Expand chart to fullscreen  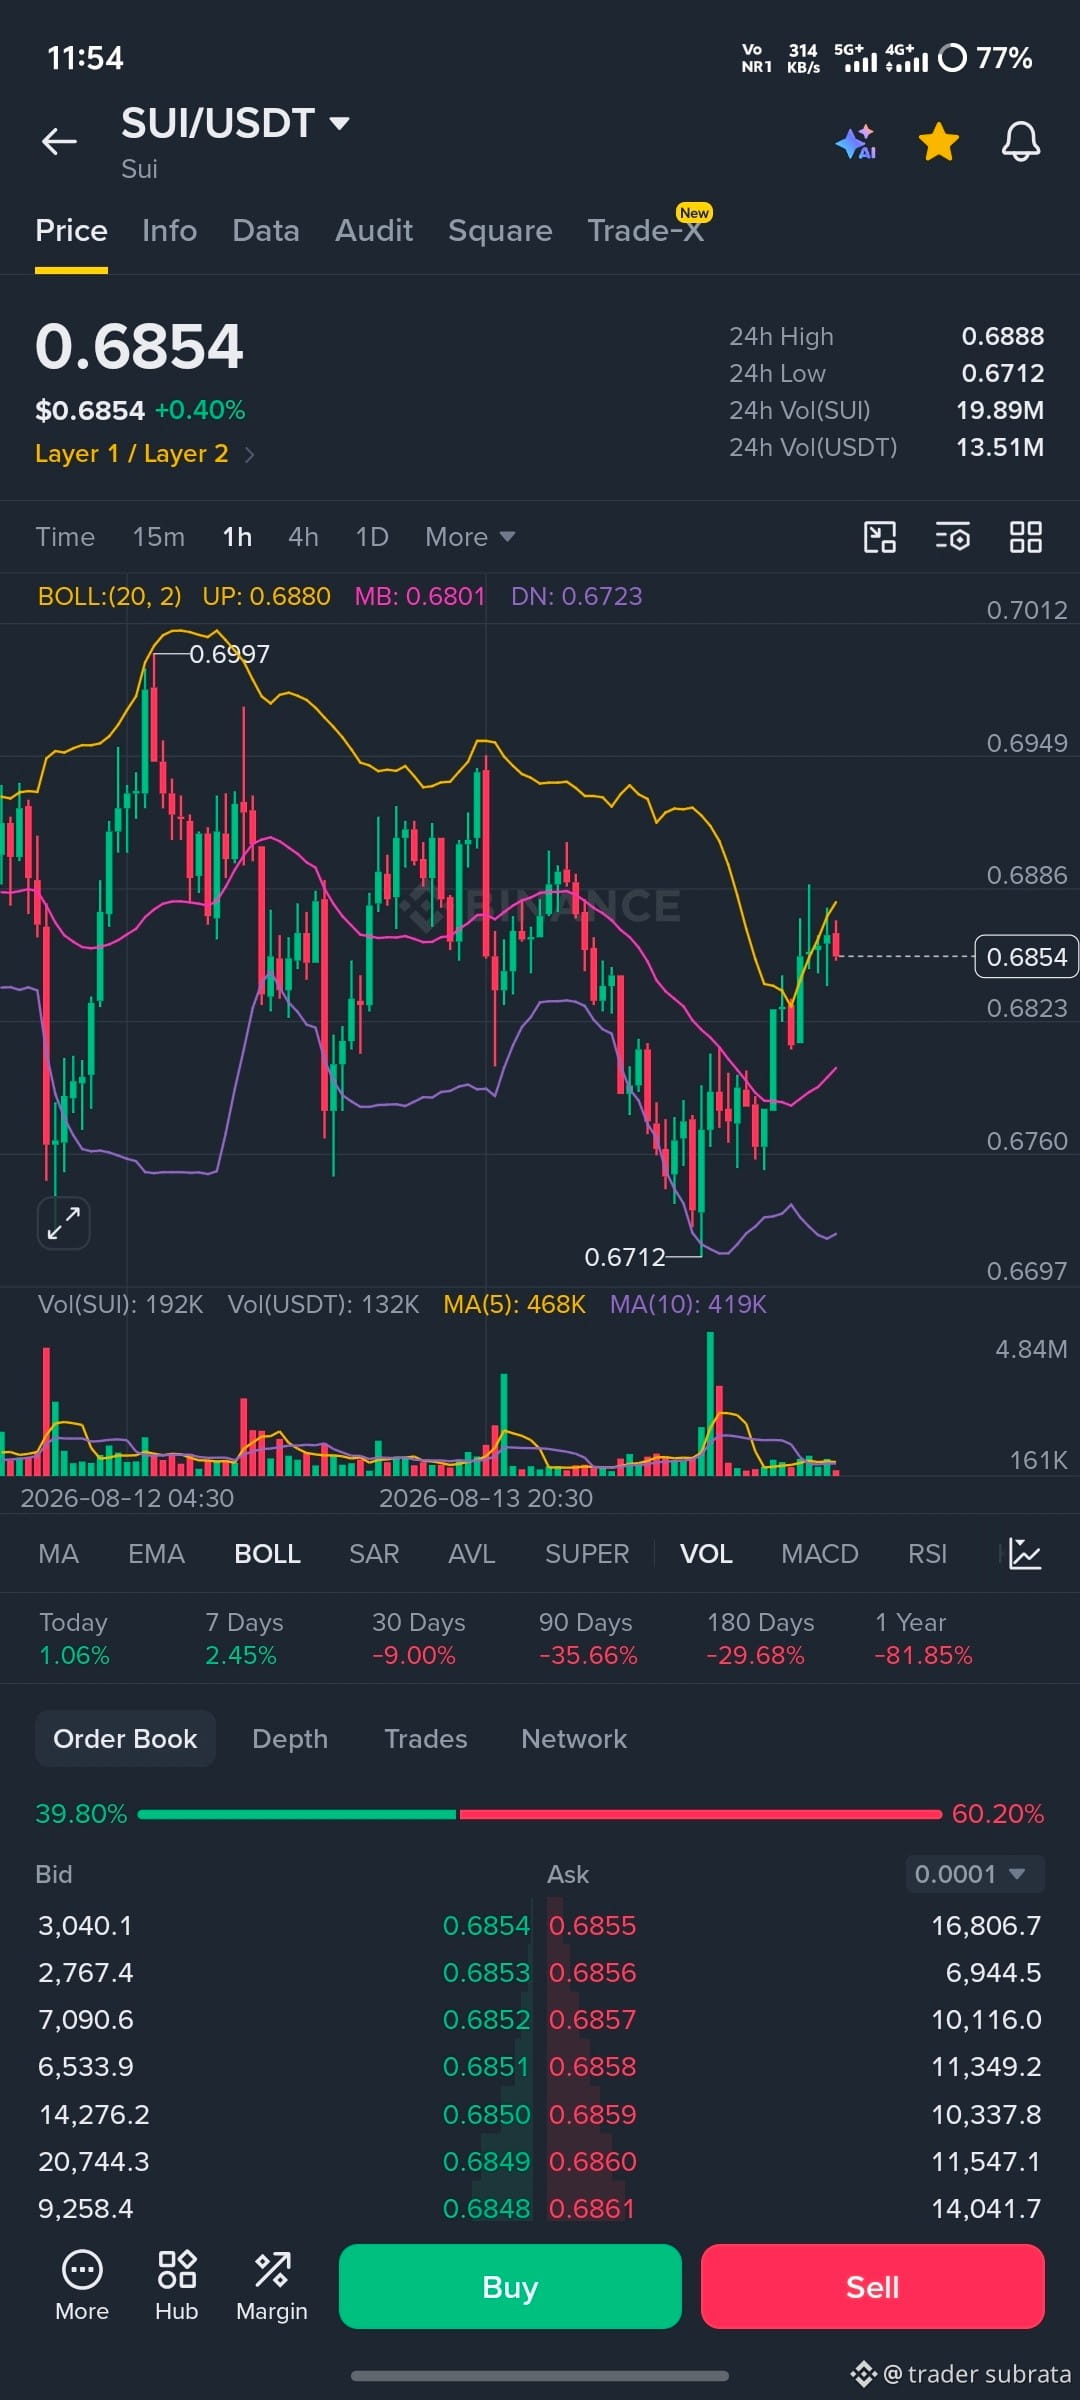[x=64, y=1223]
